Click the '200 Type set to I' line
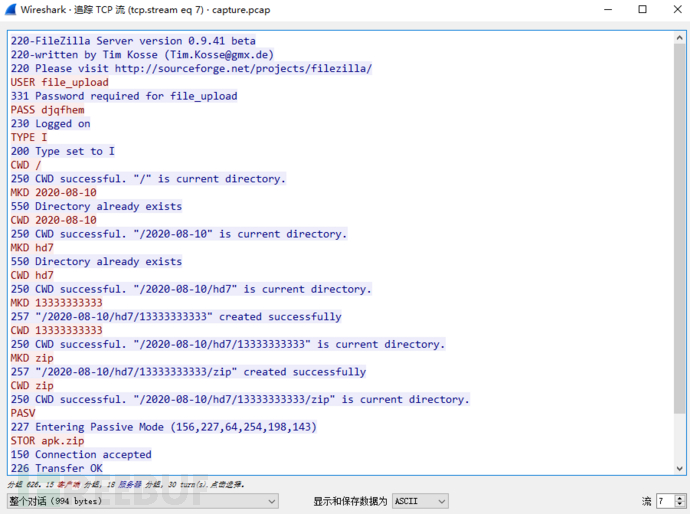The width and height of the screenshot is (690, 514). click(x=63, y=151)
